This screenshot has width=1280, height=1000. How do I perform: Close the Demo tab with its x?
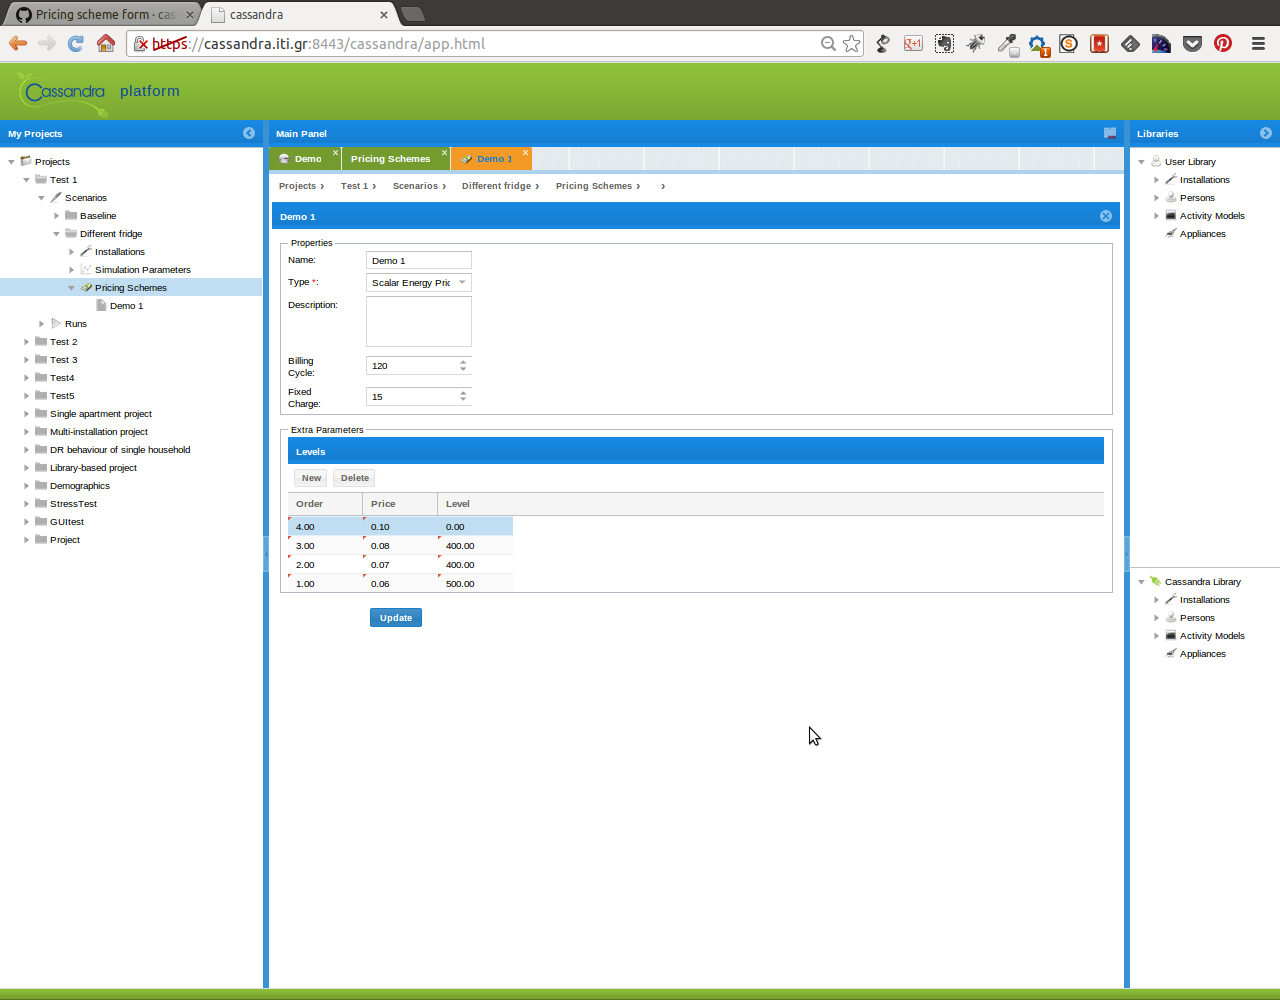coord(335,153)
